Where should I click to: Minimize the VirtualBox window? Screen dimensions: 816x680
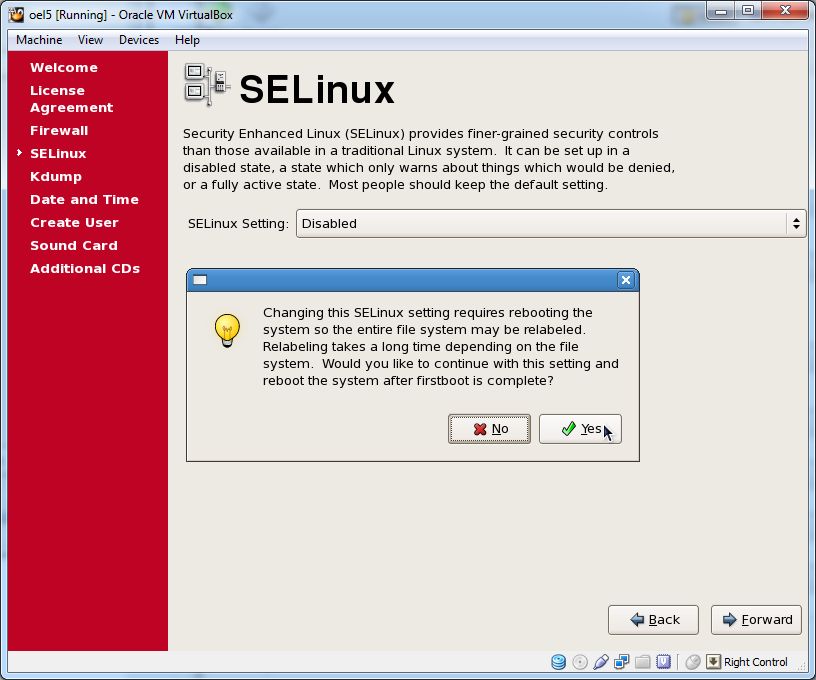coord(721,10)
